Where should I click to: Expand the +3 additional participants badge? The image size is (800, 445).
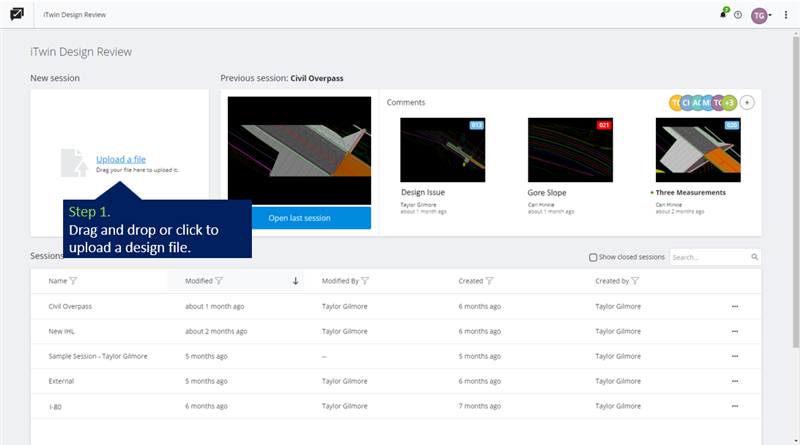(729, 102)
